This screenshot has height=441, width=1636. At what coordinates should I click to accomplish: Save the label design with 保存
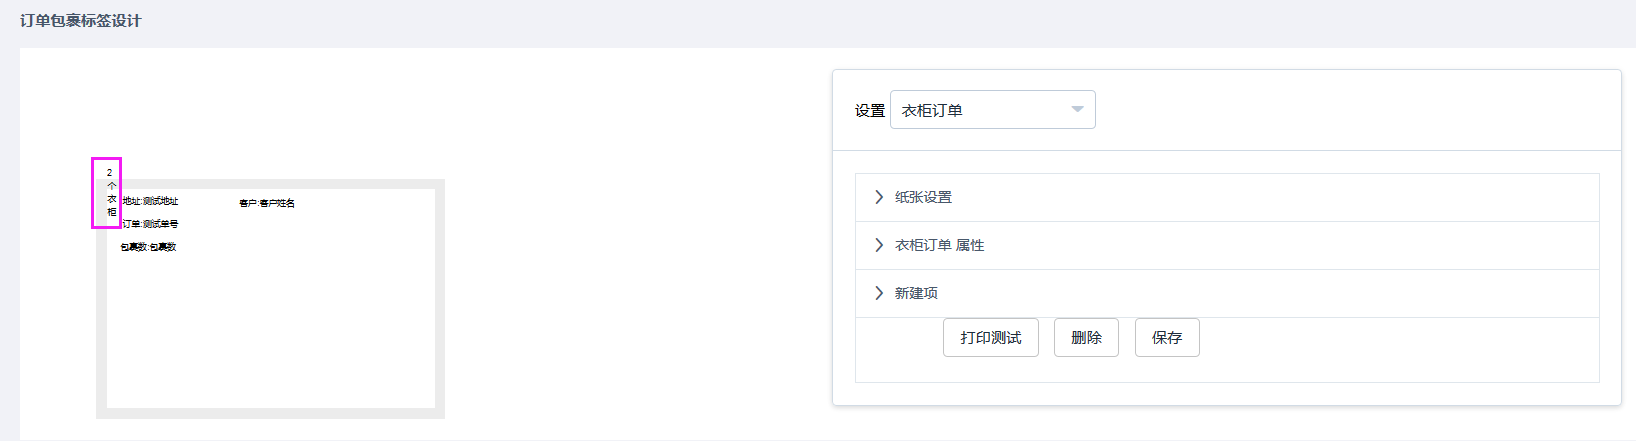(x=1166, y=338)
